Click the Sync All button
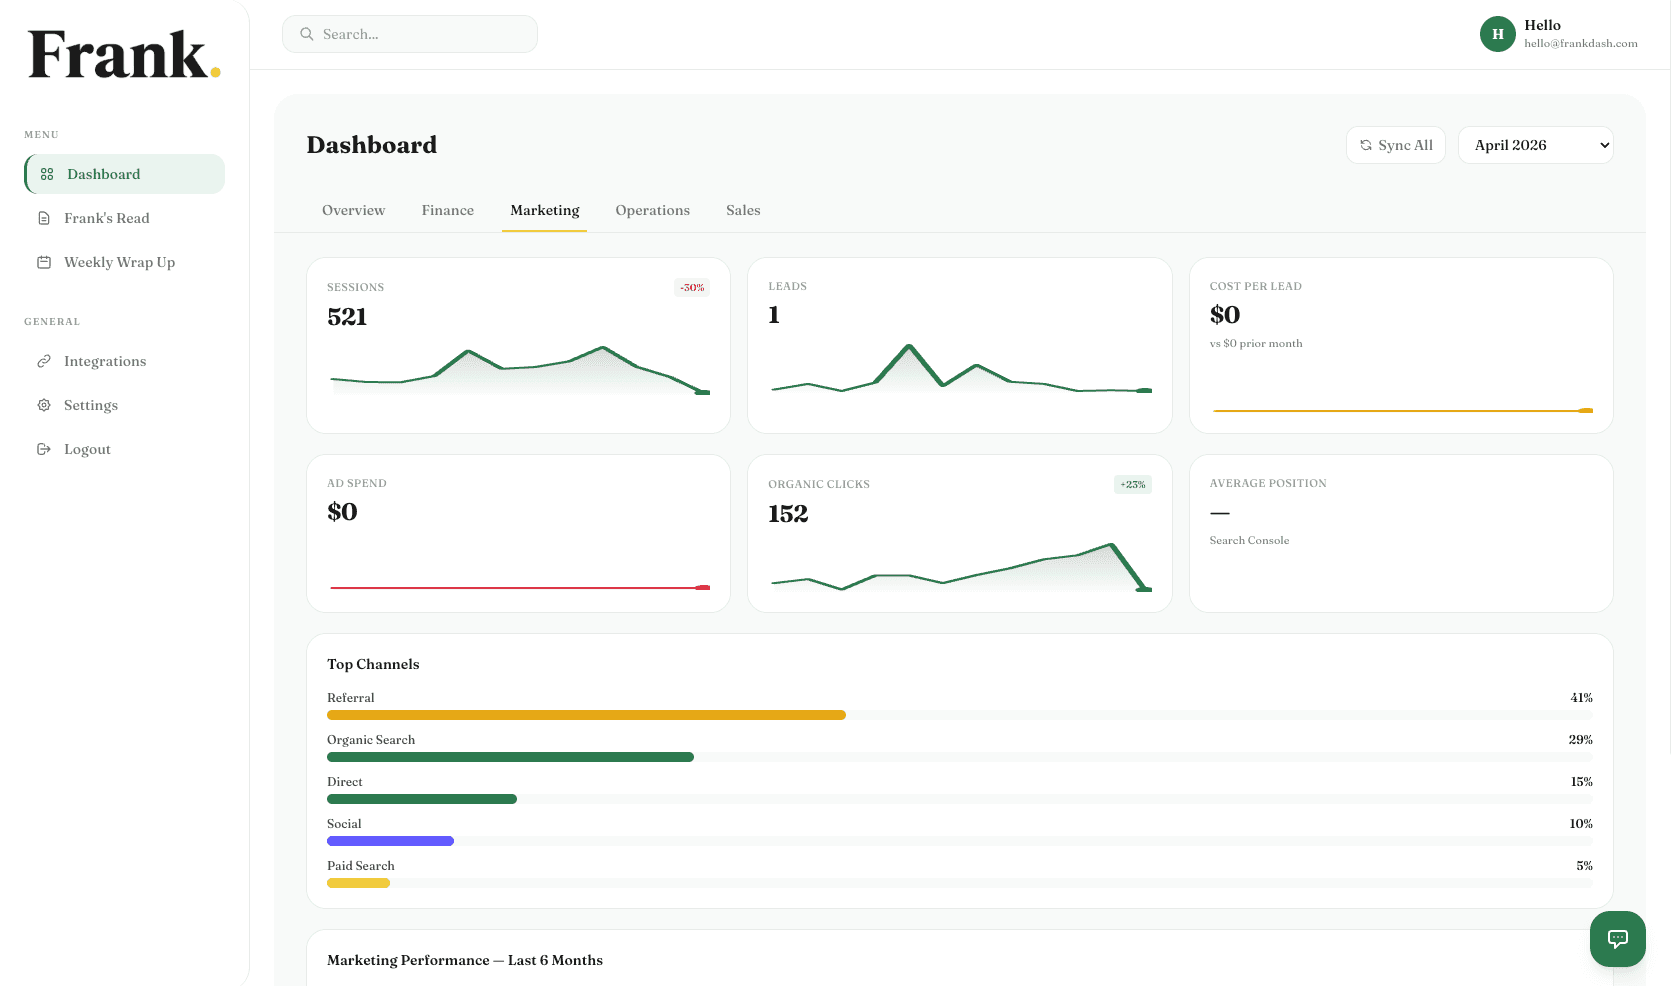1671x986 pixels. point(1396,145)
